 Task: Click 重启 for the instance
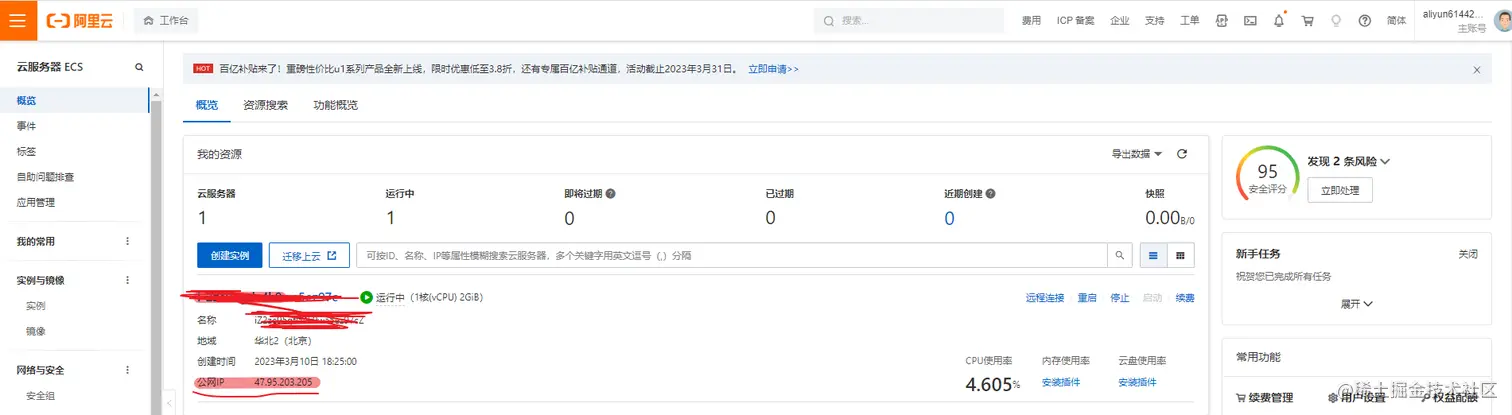coord(1087,298)
